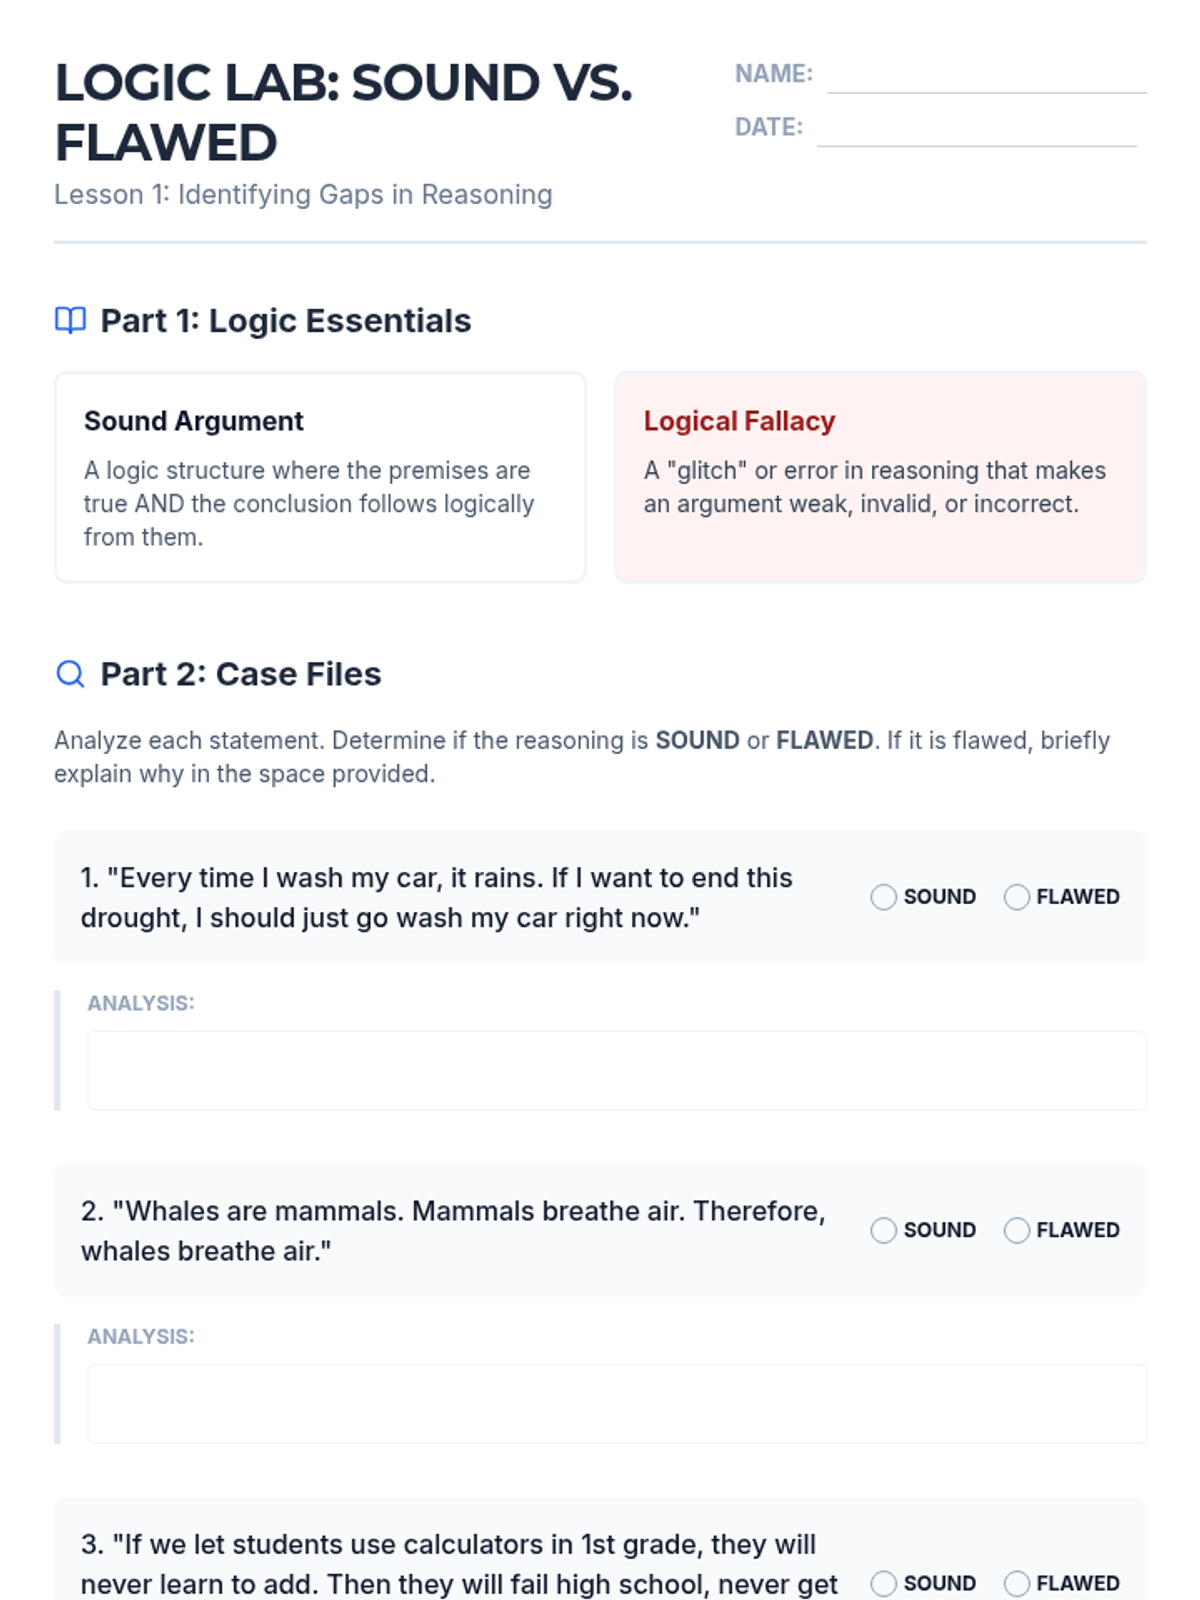
Task: Click the open book icon beside Part 1
Action: (x=70, y=320)
